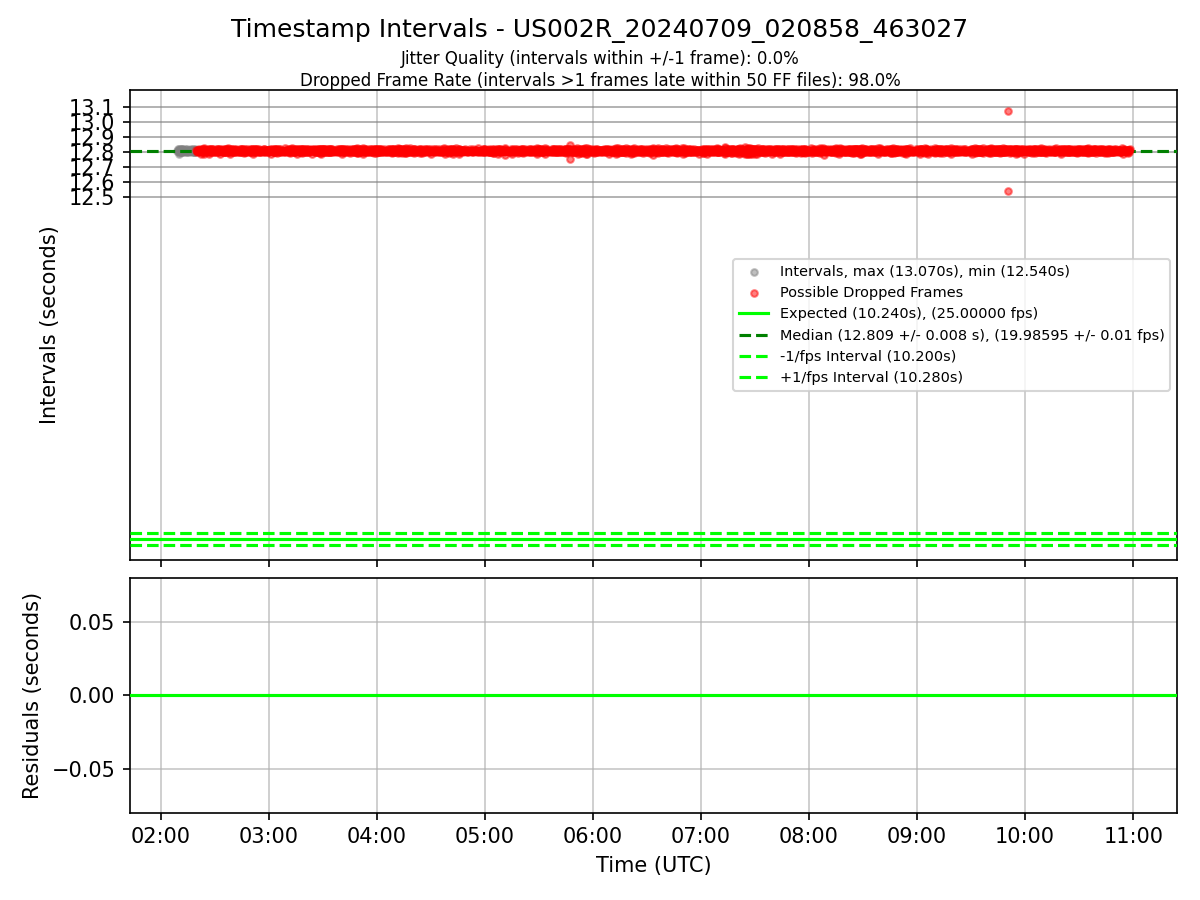Click the green zero line in the residuals plot
The height and width of the screenshot is (900, 1200).
click(x=653, y=695)
